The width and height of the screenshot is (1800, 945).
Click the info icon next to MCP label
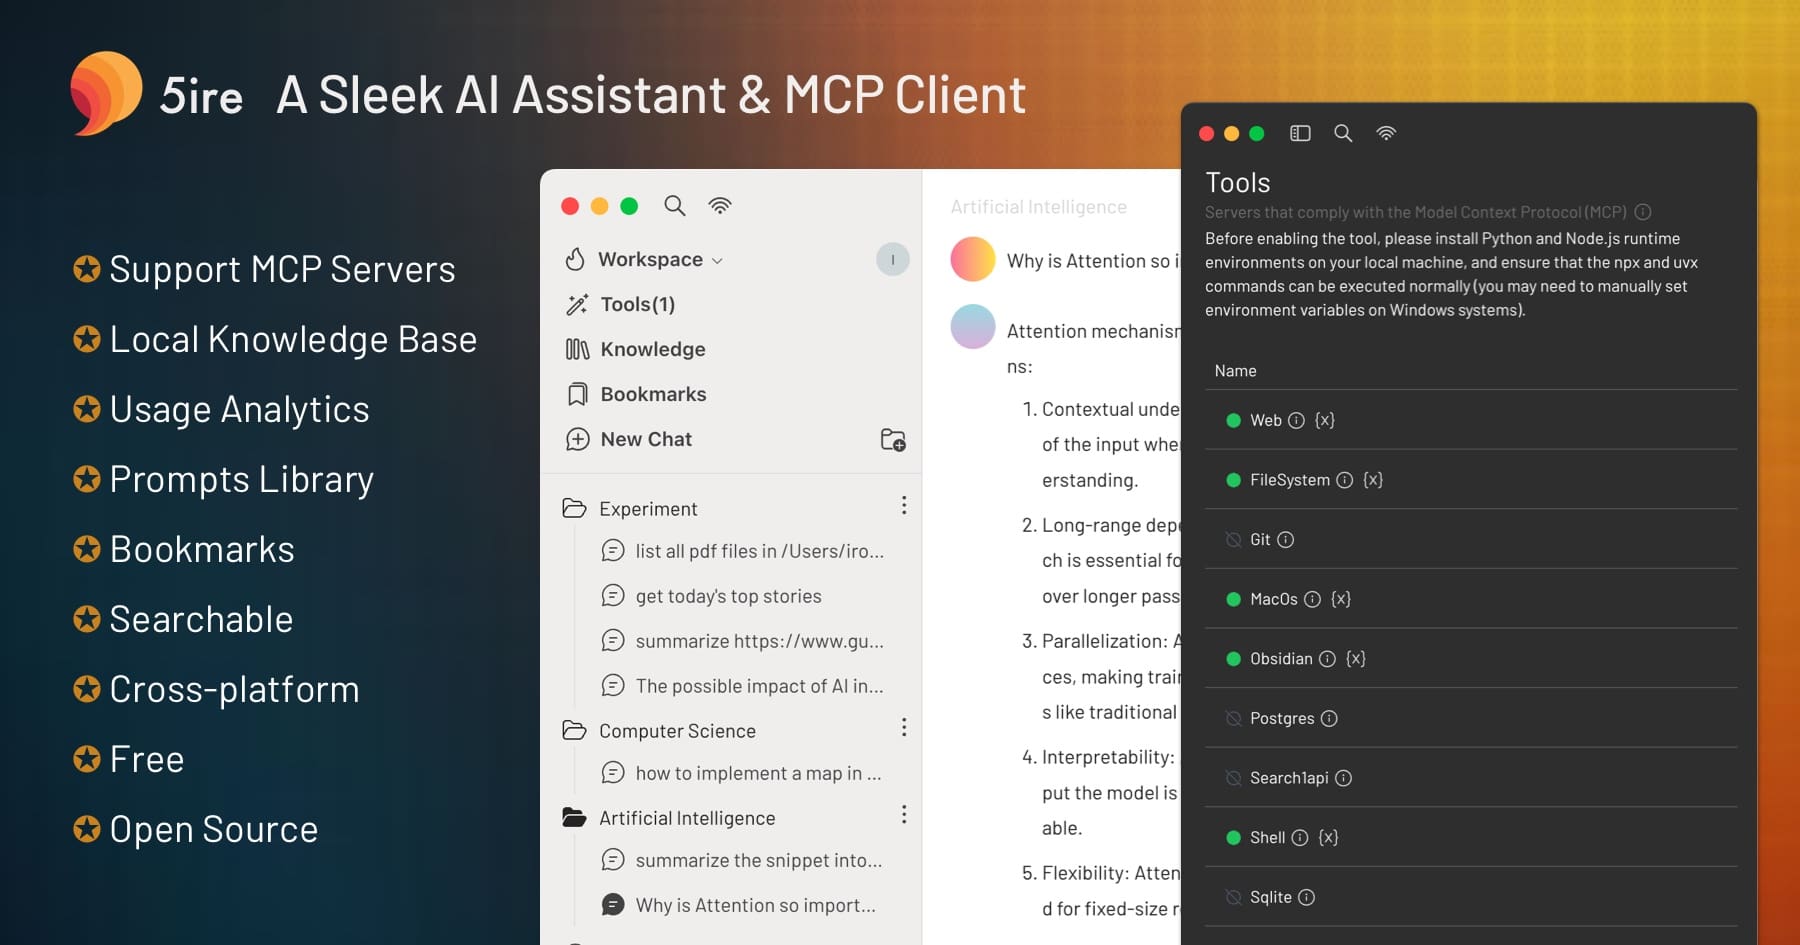(x=1645, y=212)
